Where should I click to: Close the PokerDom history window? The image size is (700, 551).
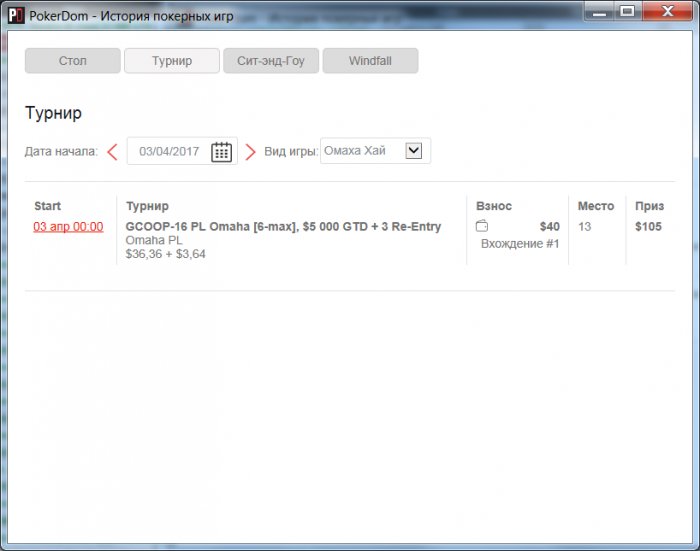coord(667,12)
